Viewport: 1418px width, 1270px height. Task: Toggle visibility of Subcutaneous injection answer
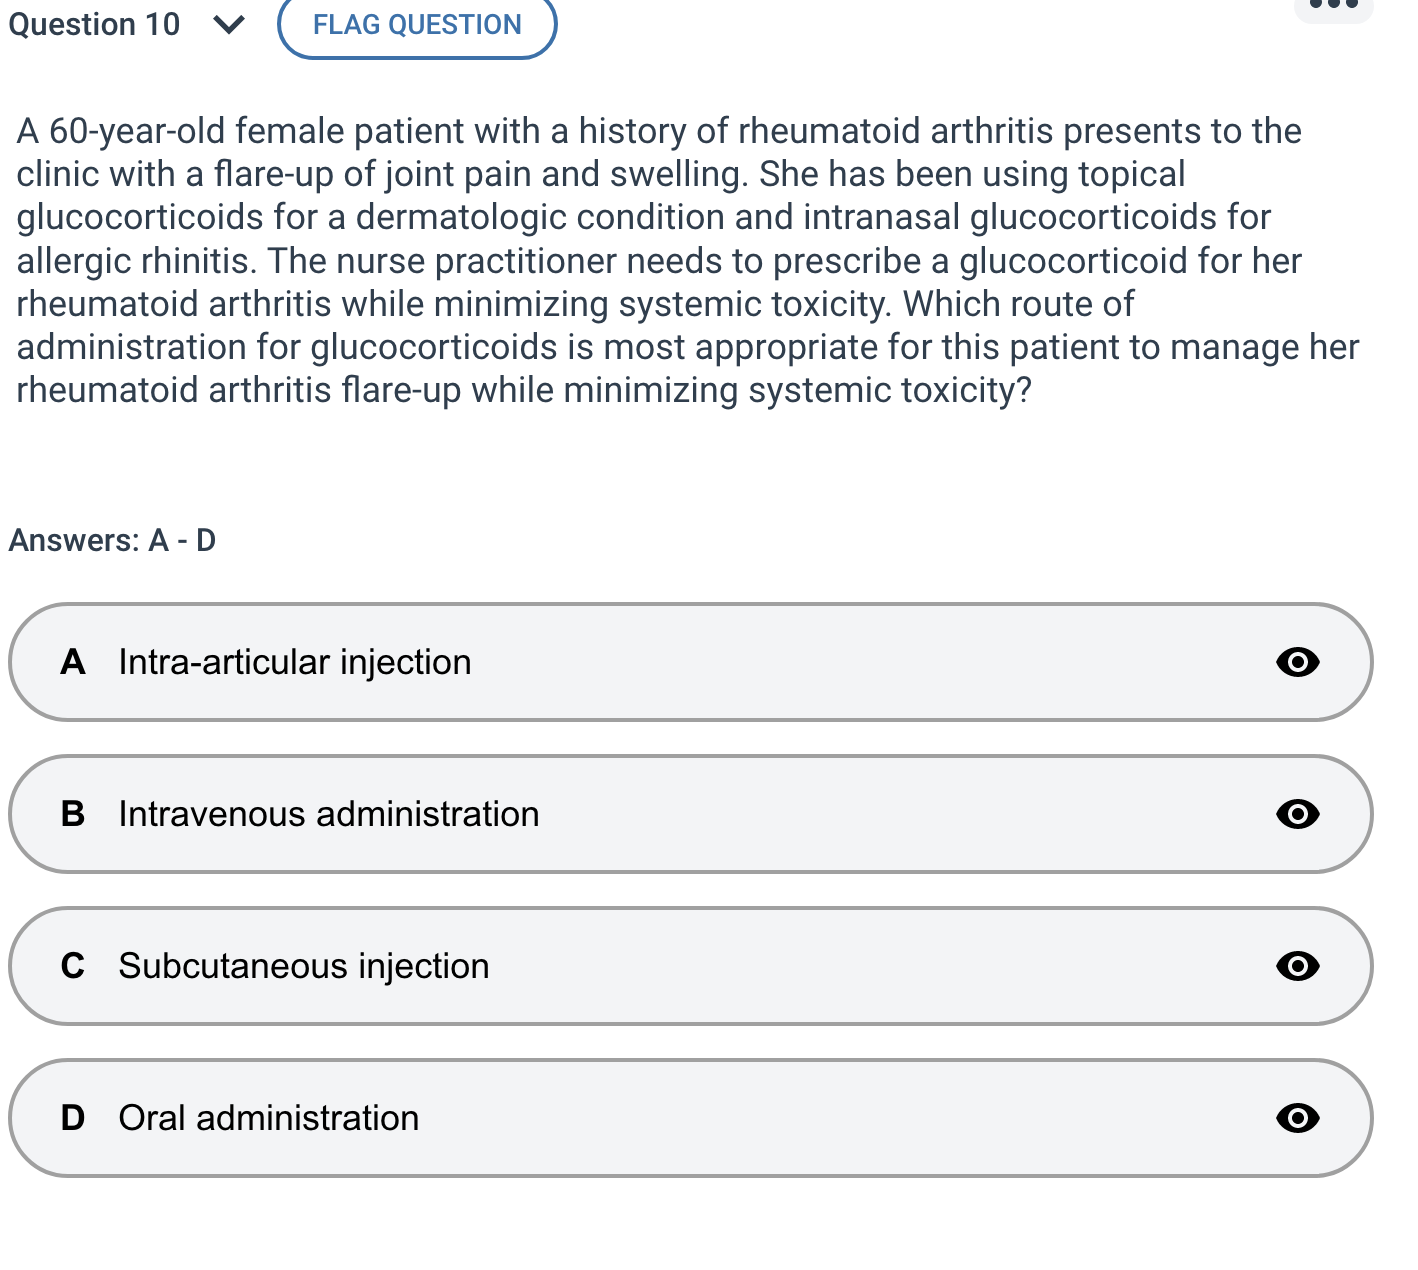1297,966
